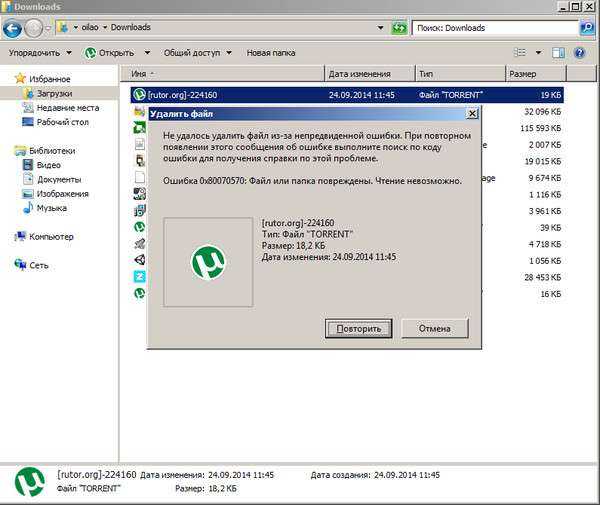Screen dimensions: 600x505
Task: Sort by the Имя column header
Action: (x=223, y=74)
